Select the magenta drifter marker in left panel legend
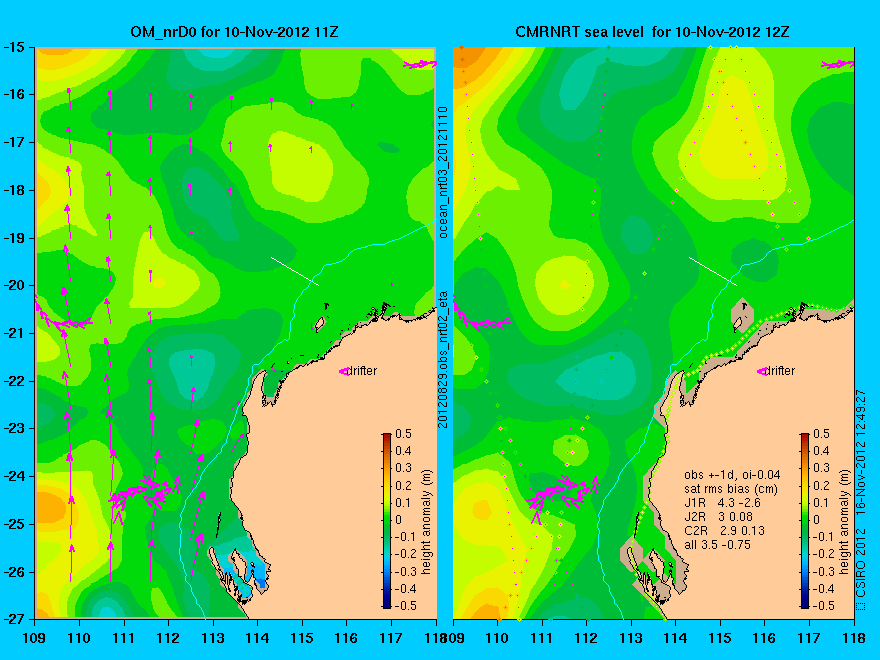Viewport: 880px width, 660px height. pyautogui.click(x=343, y=371)
